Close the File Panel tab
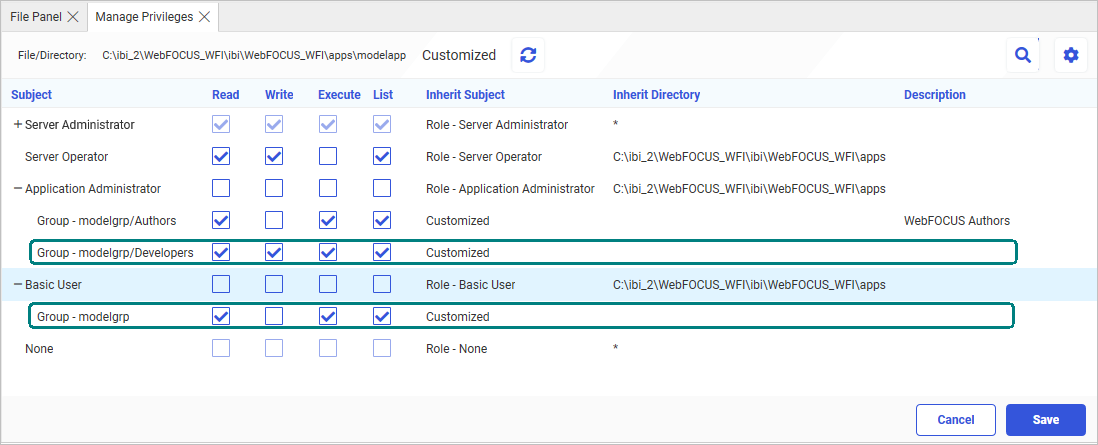 73,17
